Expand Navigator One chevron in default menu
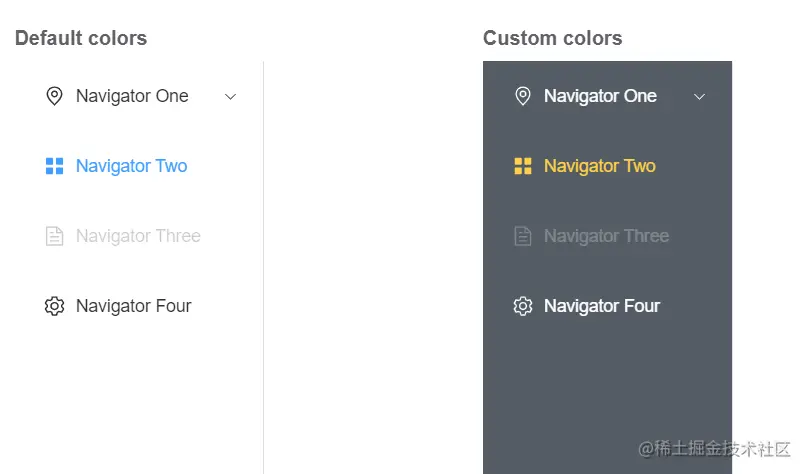The height and width of the screenshot is (474, 806). pos(231,97)
